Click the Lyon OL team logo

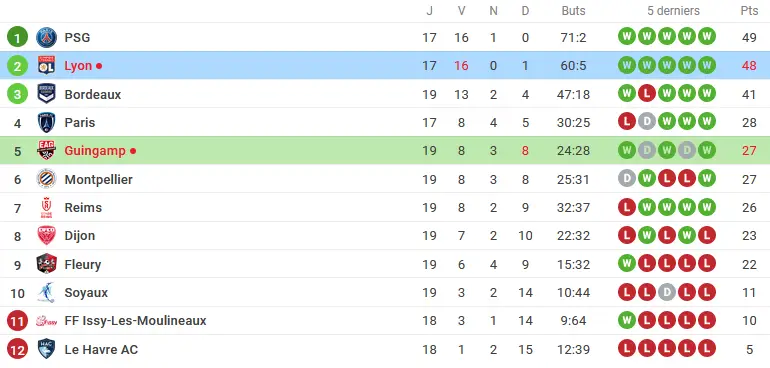coord(46,65)
